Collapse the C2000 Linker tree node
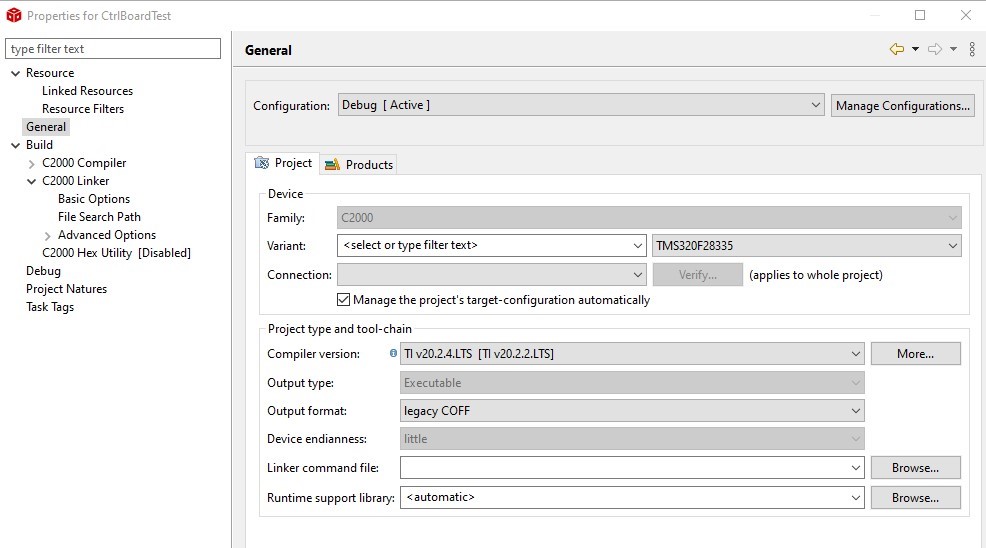 (32, 181)
